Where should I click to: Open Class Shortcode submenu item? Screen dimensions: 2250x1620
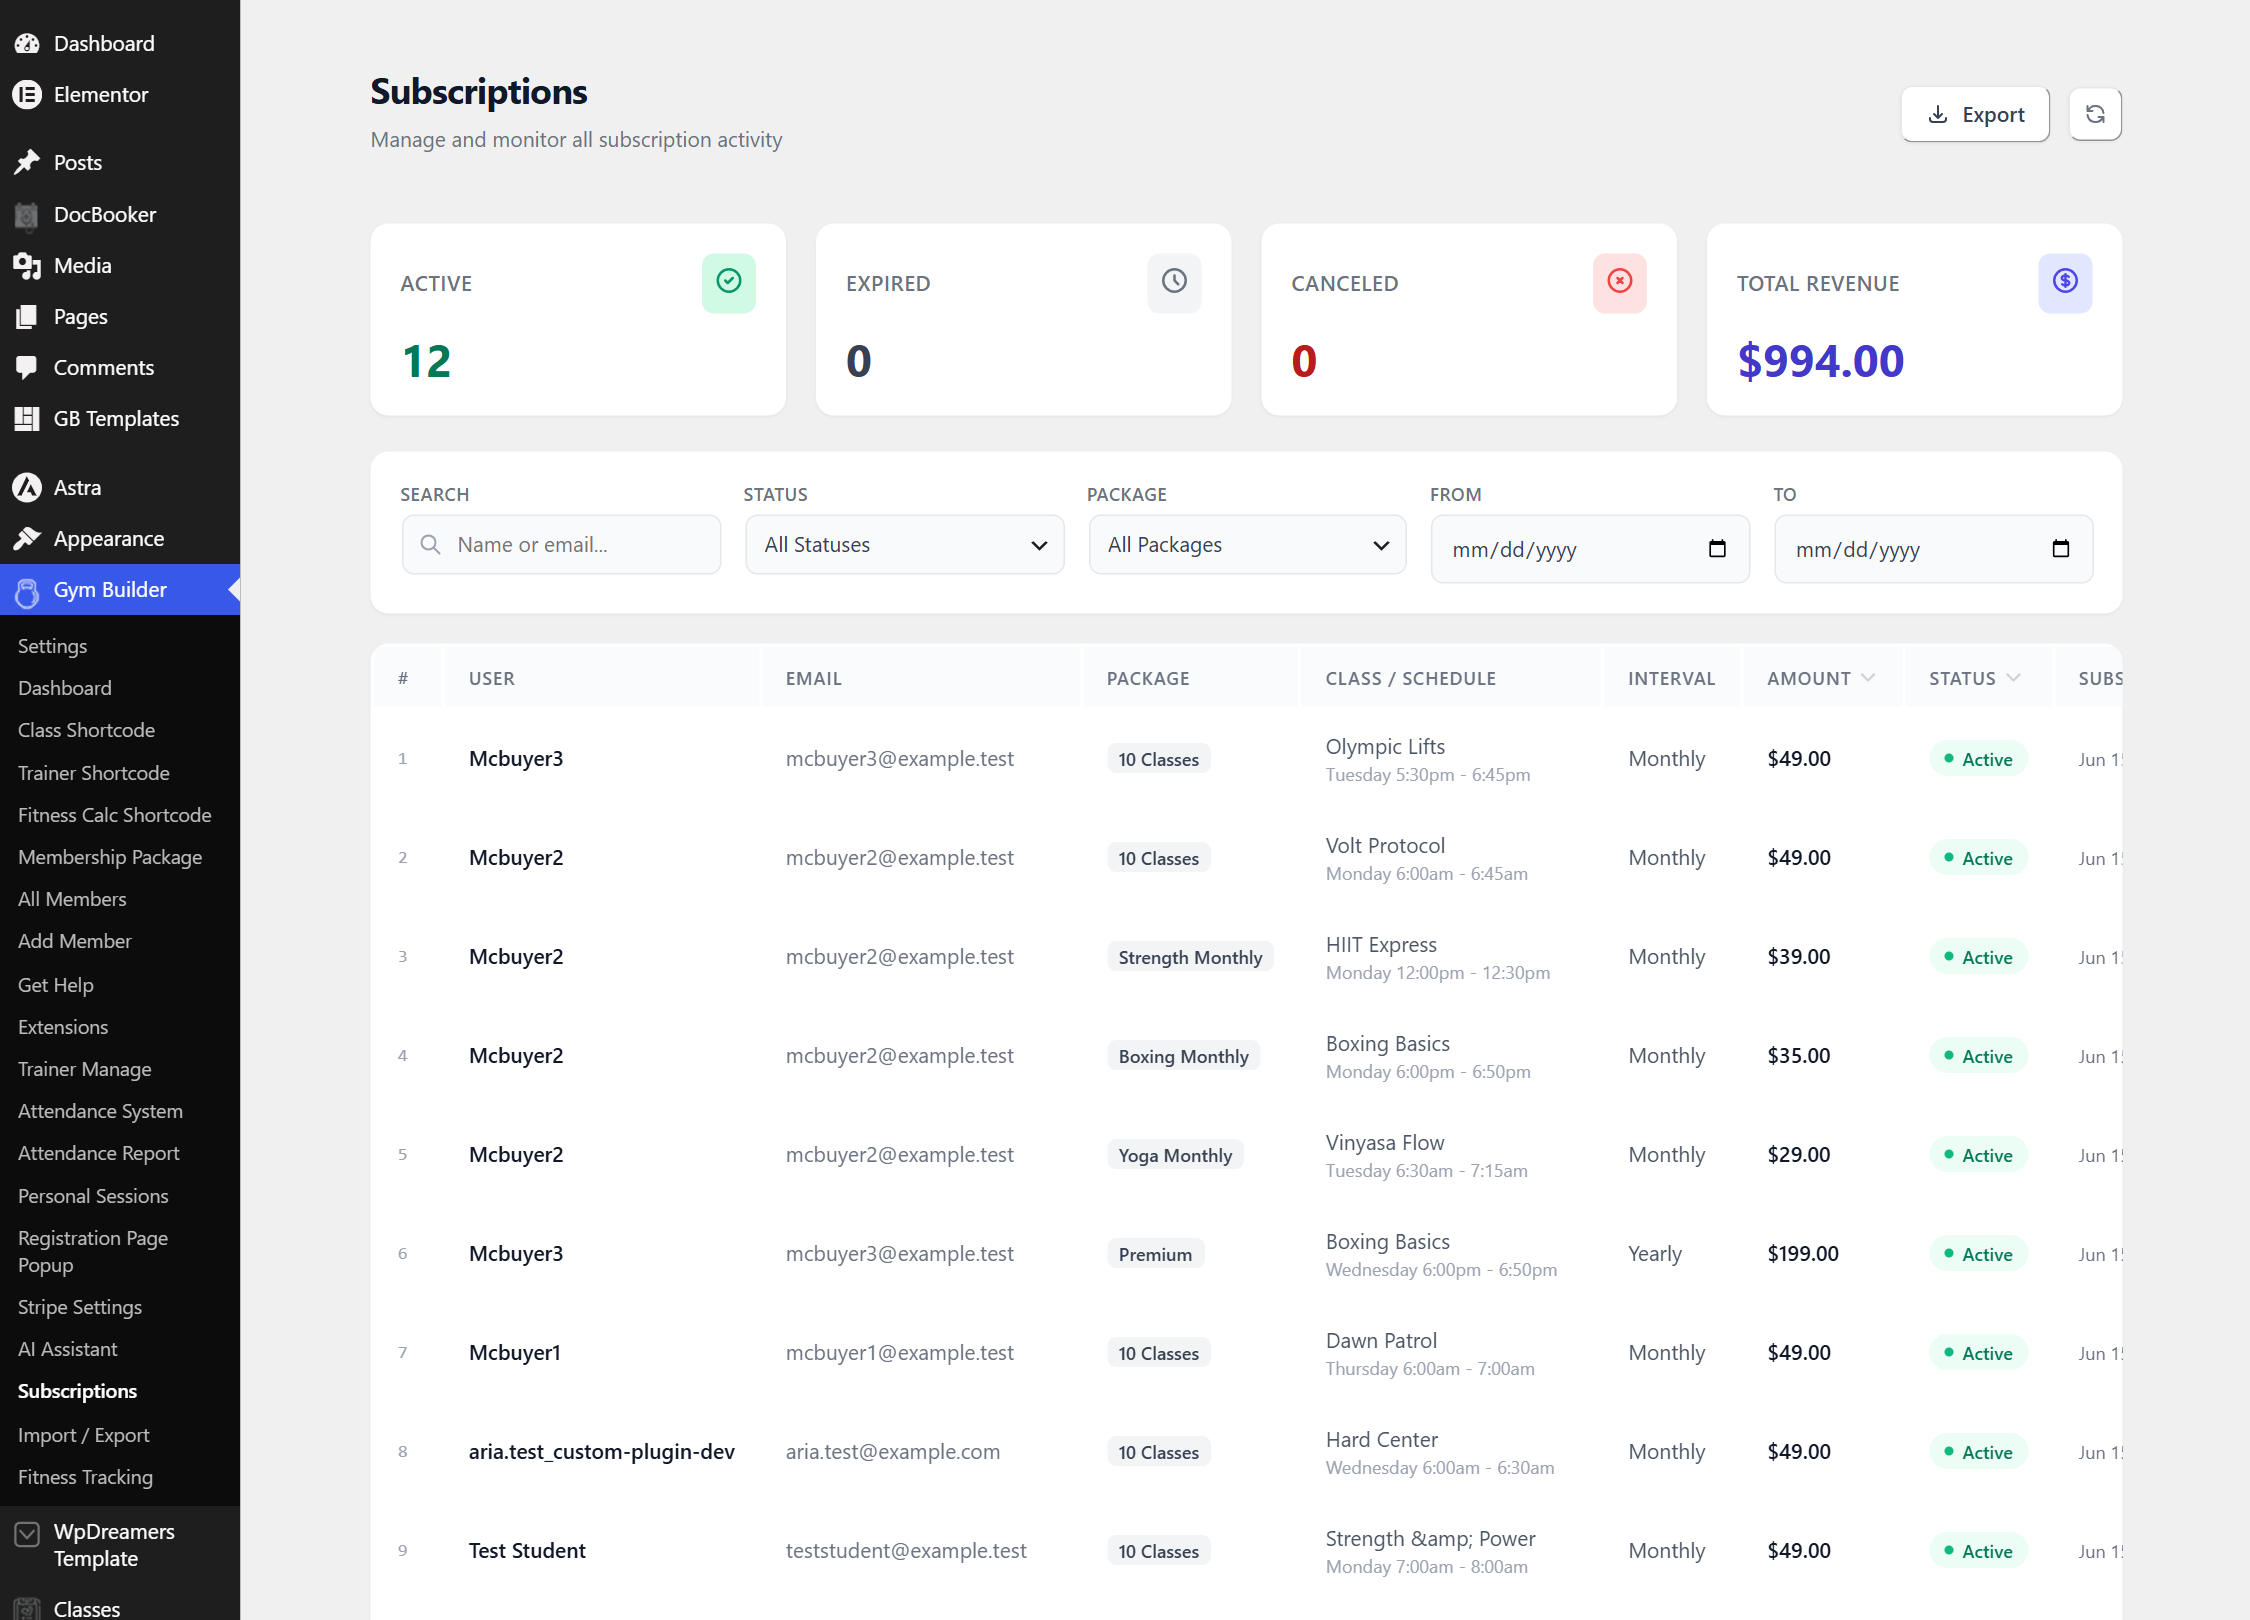tap(86, 730)
